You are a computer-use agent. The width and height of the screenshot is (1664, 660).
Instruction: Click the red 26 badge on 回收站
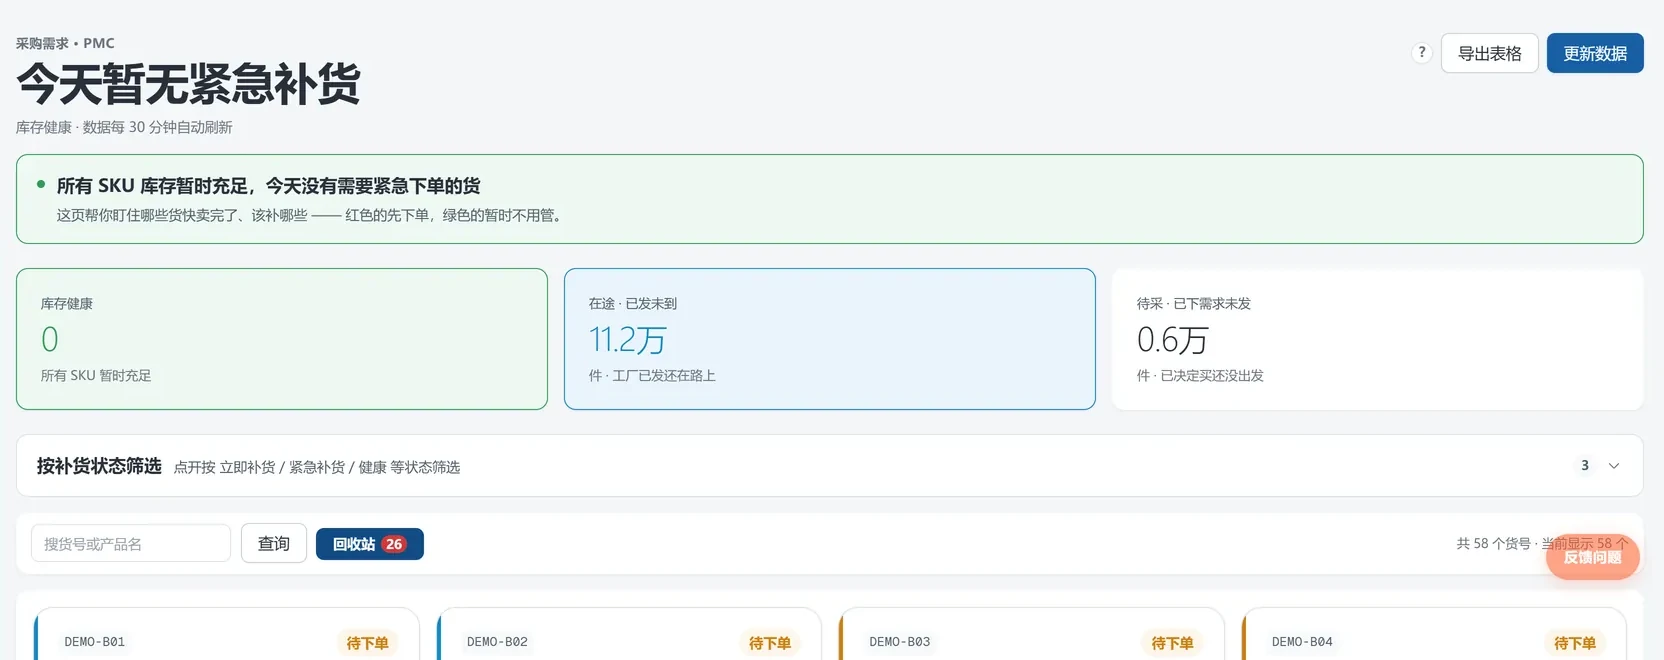394,544
